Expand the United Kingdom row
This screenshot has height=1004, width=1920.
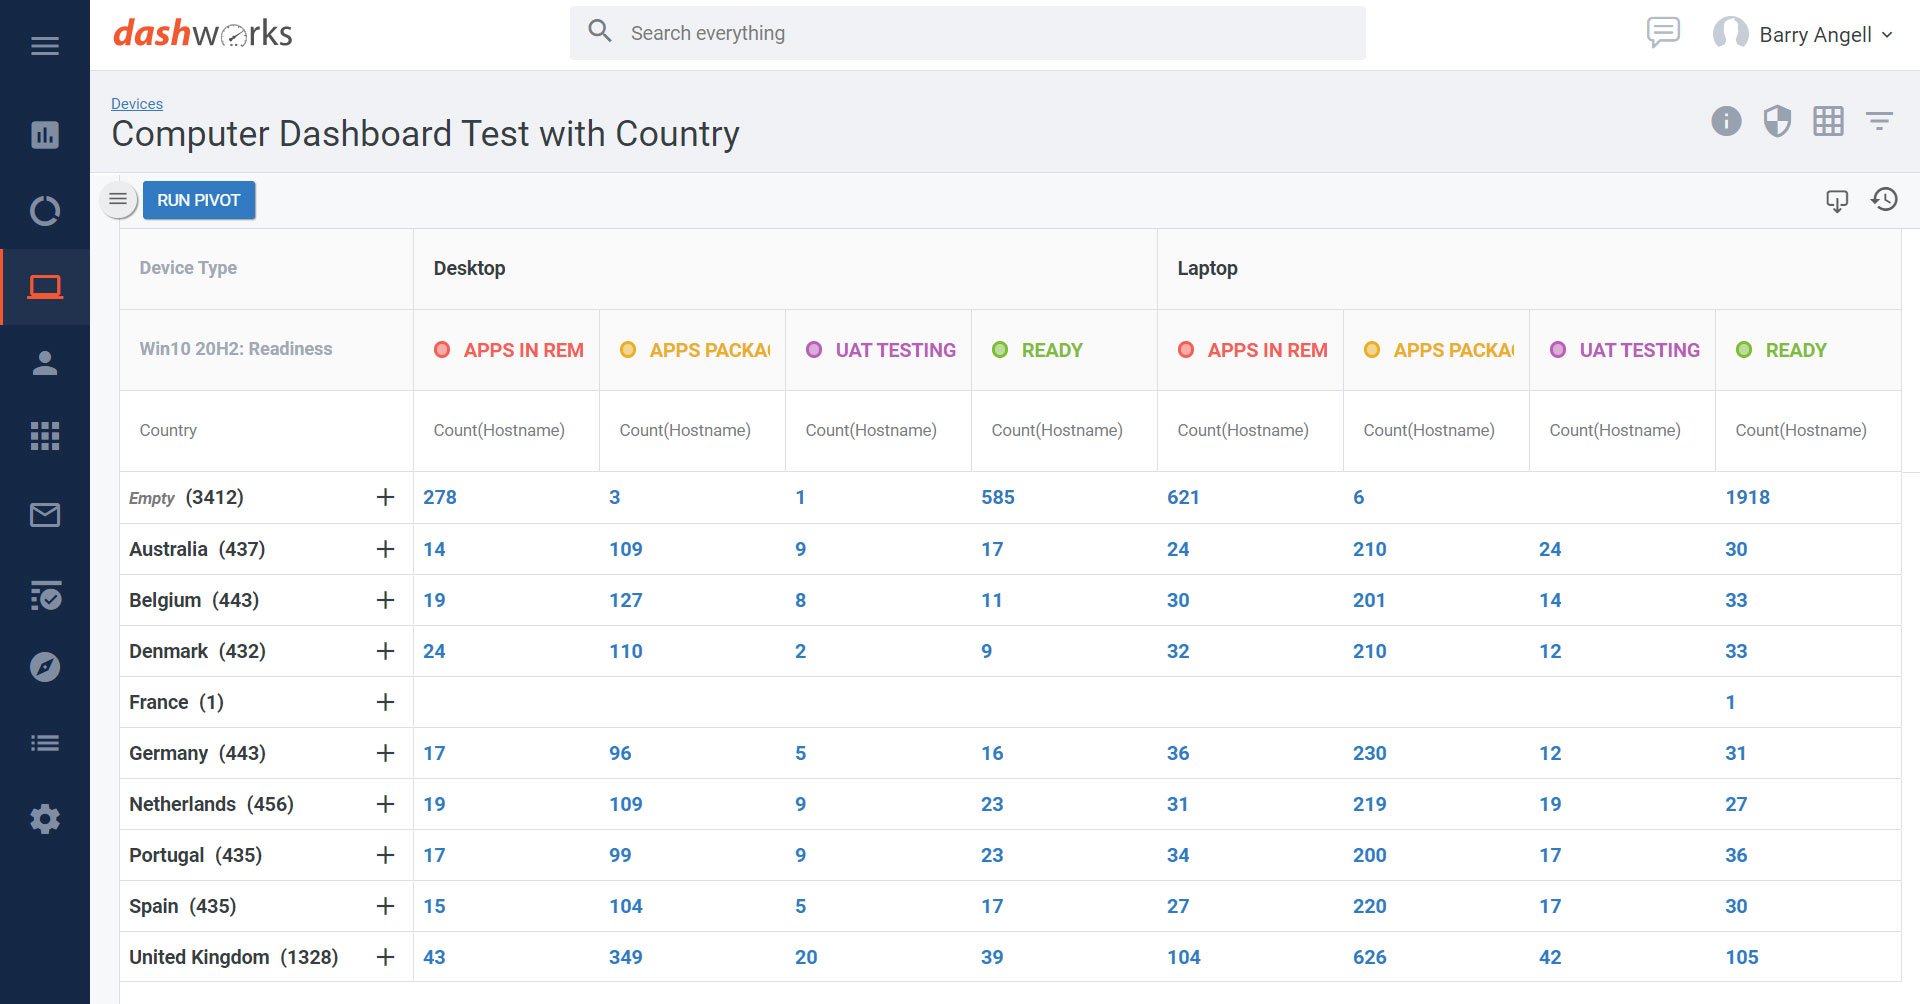[385, 957]
